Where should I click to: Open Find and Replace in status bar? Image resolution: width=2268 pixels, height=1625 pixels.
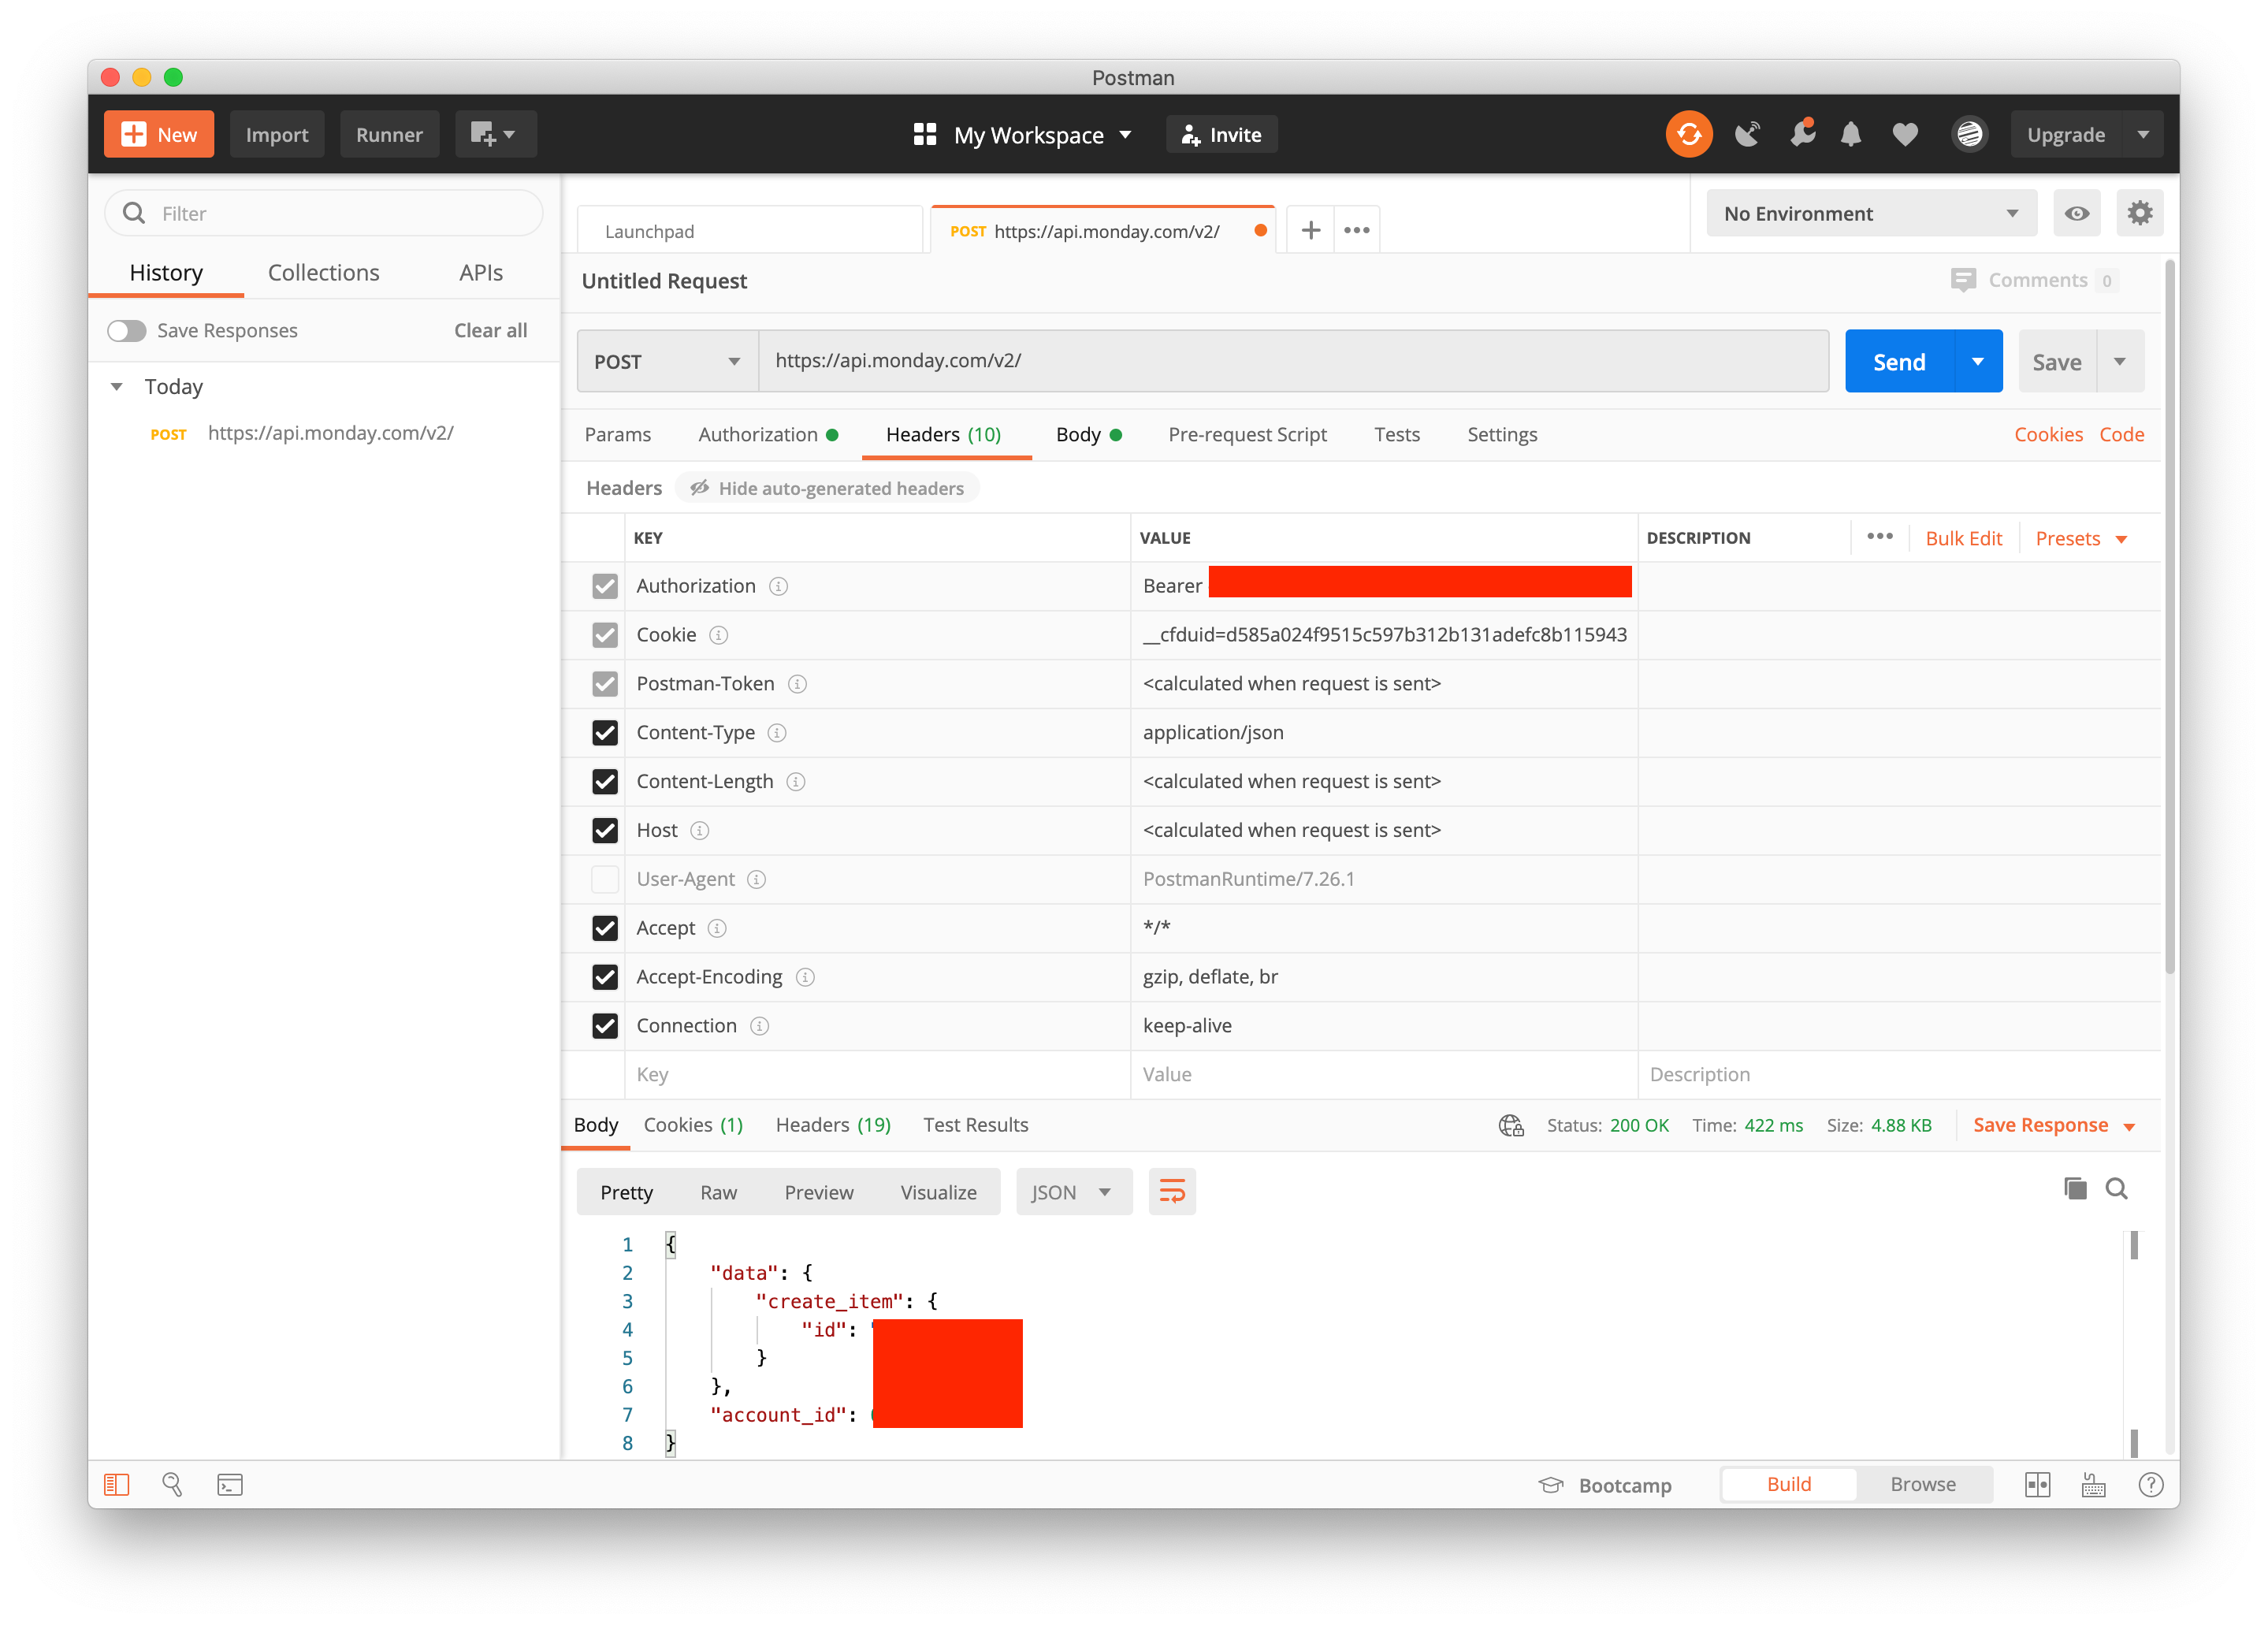point(172,1486)
